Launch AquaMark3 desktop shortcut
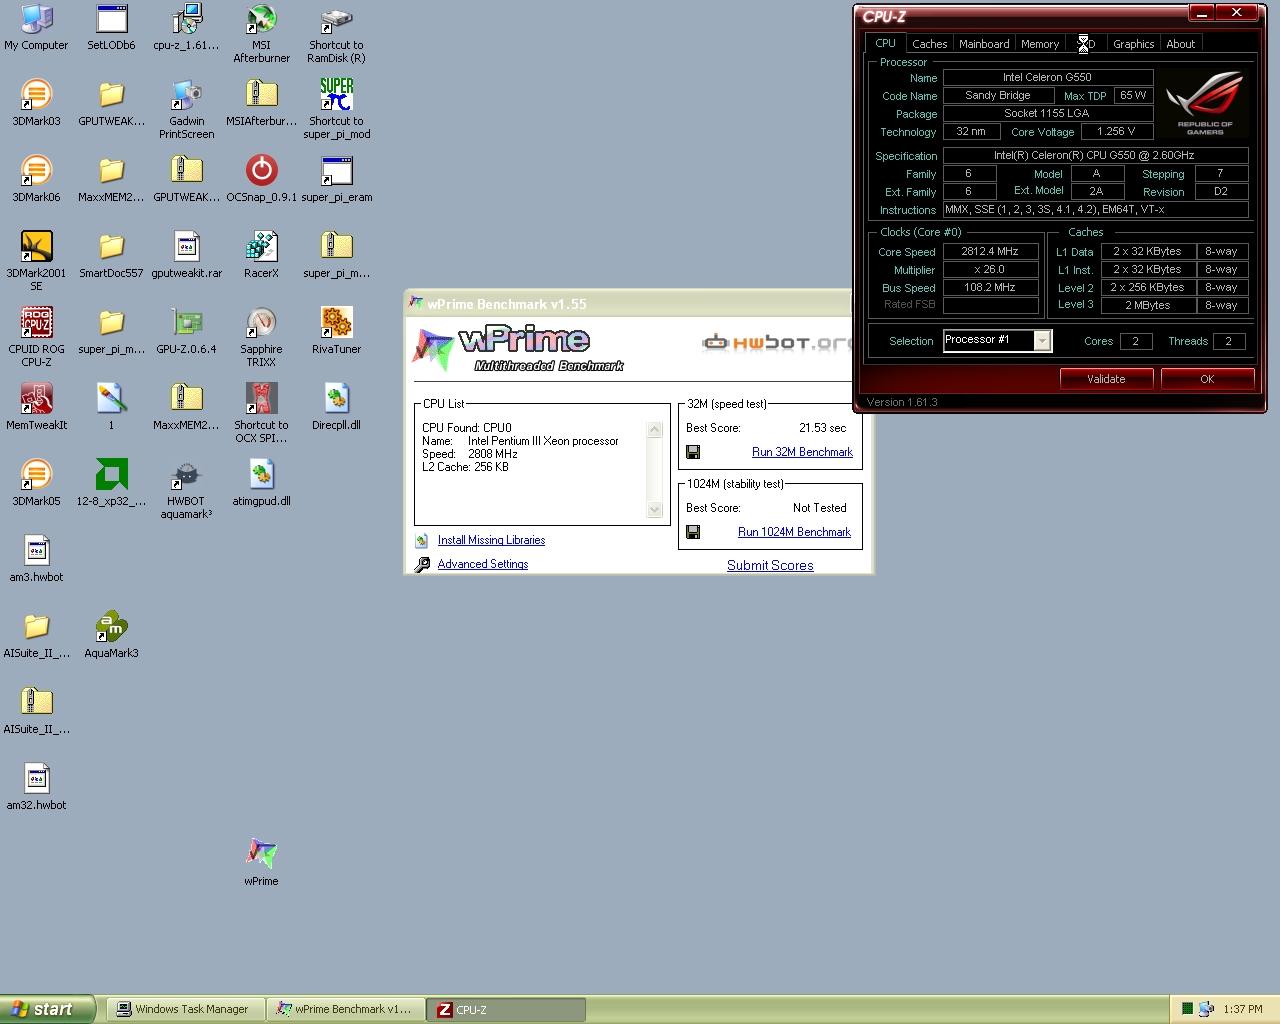Image resolution: width=1280 pixels, height=1024 pixels. (111, 636)
